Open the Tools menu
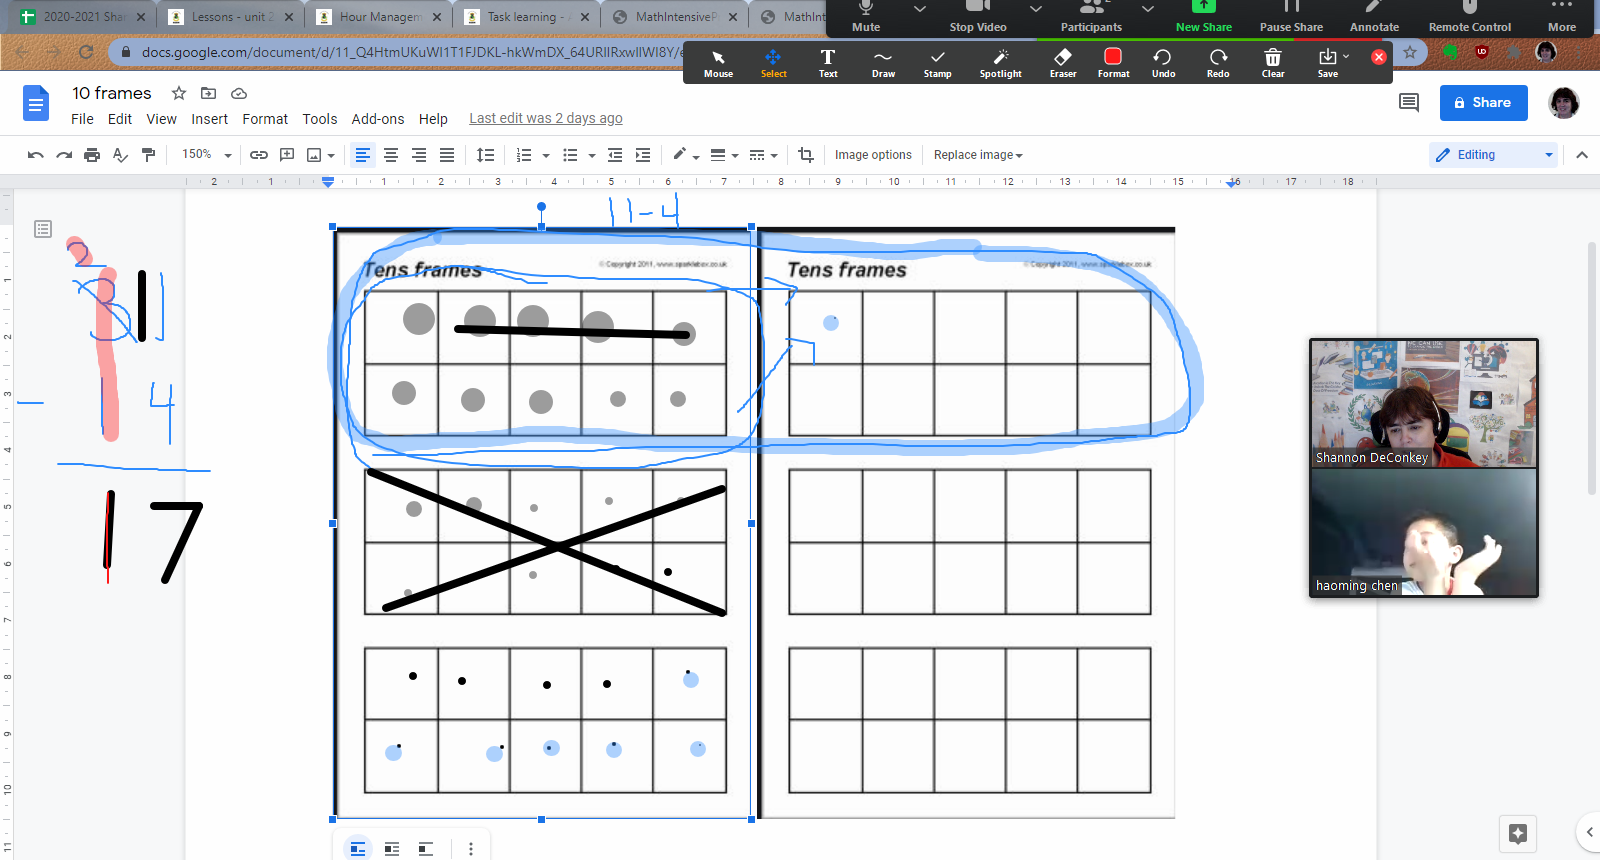The height and width of the screenshot is (860, 1600). pos(320,119)
